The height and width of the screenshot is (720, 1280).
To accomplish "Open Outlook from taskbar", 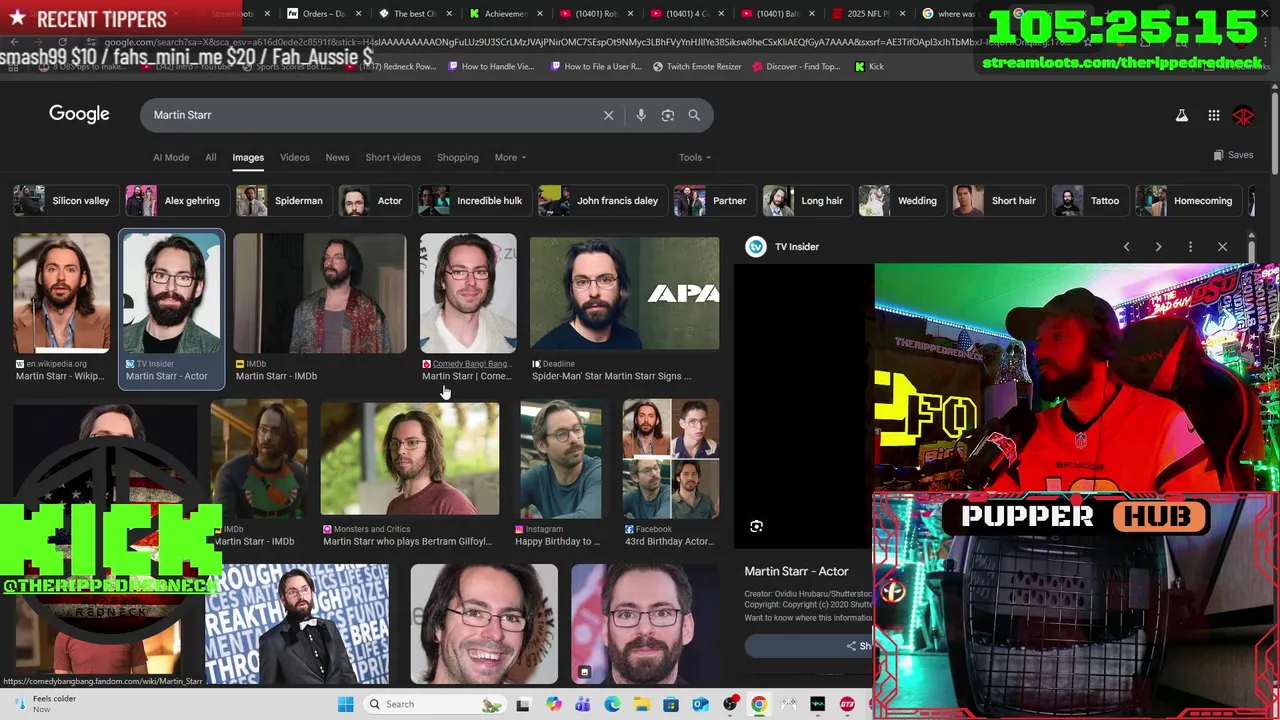I will pyautogui.click(x=700, y=704).
